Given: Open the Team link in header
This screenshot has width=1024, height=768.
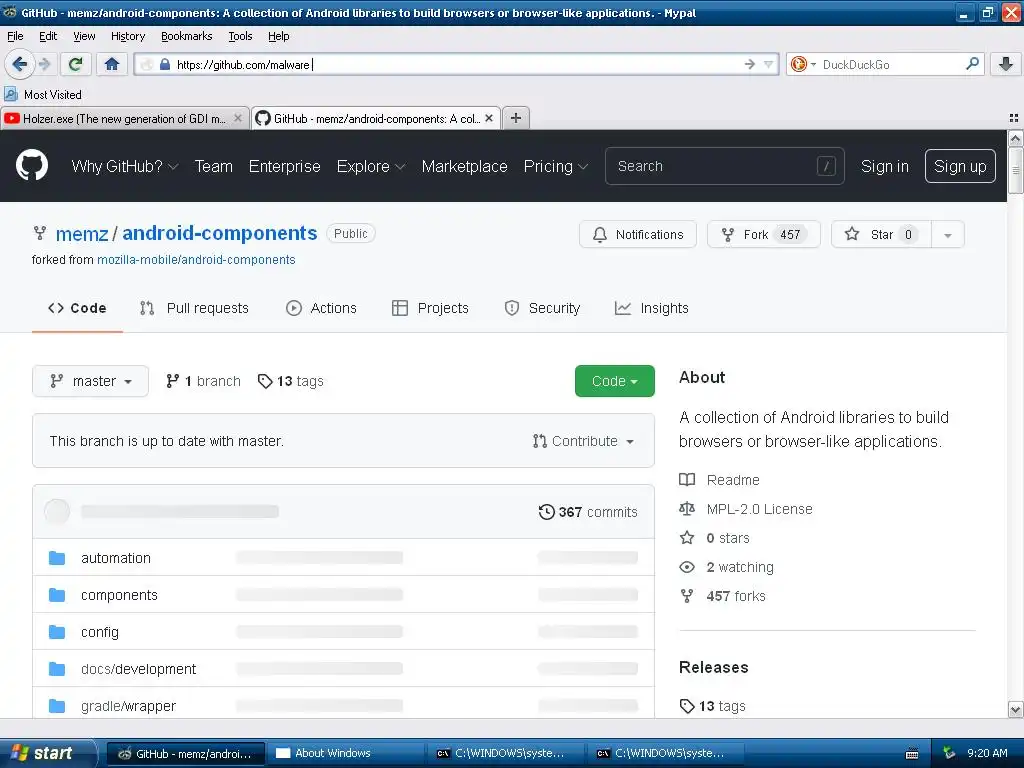Looking at the screenshot, I should click(214, 167).
